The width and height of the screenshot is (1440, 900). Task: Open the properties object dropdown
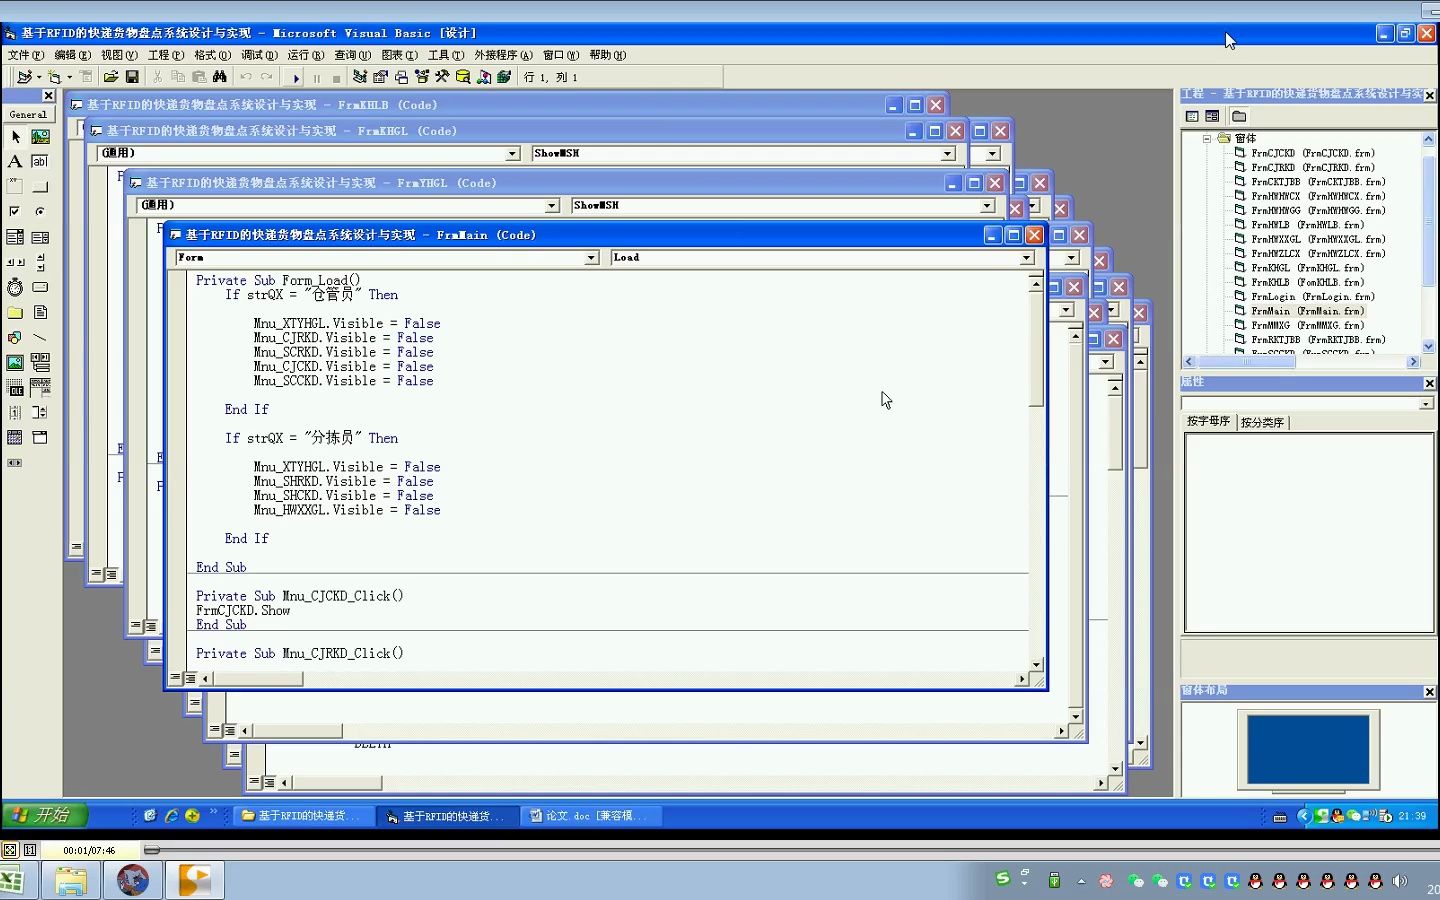pos(1426,404)
